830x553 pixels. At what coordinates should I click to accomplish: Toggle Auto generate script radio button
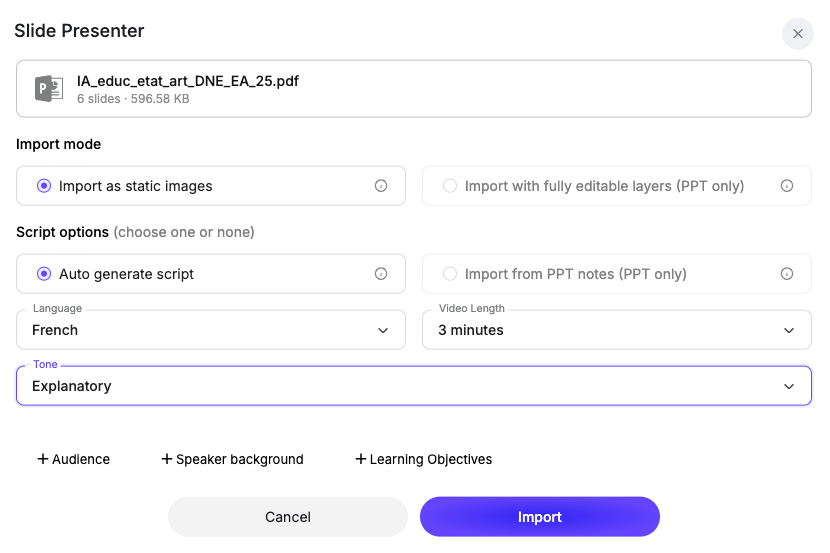point(44,274)
